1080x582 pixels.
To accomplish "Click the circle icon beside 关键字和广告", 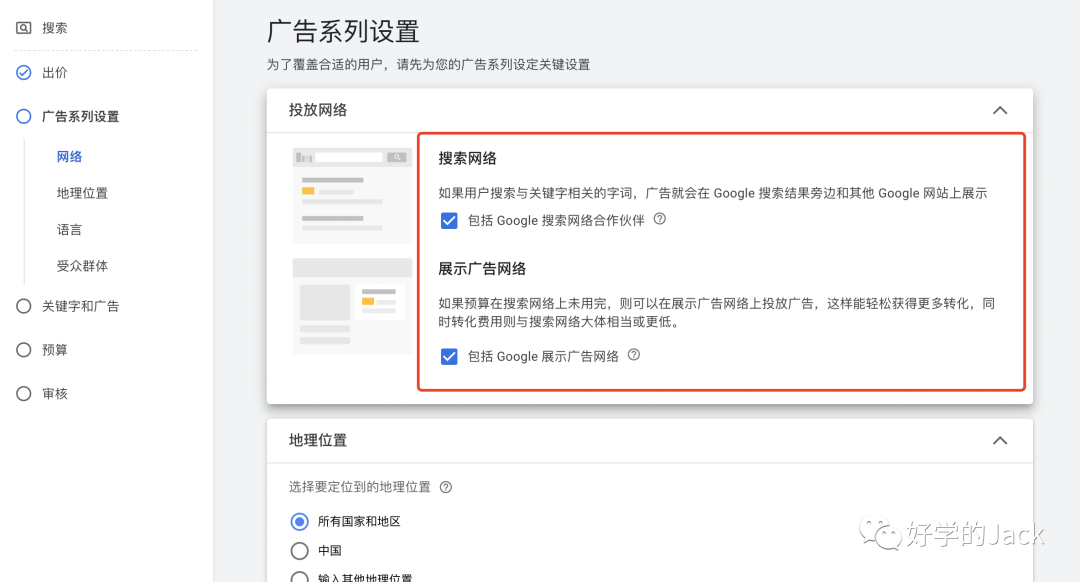I will 23,306.
